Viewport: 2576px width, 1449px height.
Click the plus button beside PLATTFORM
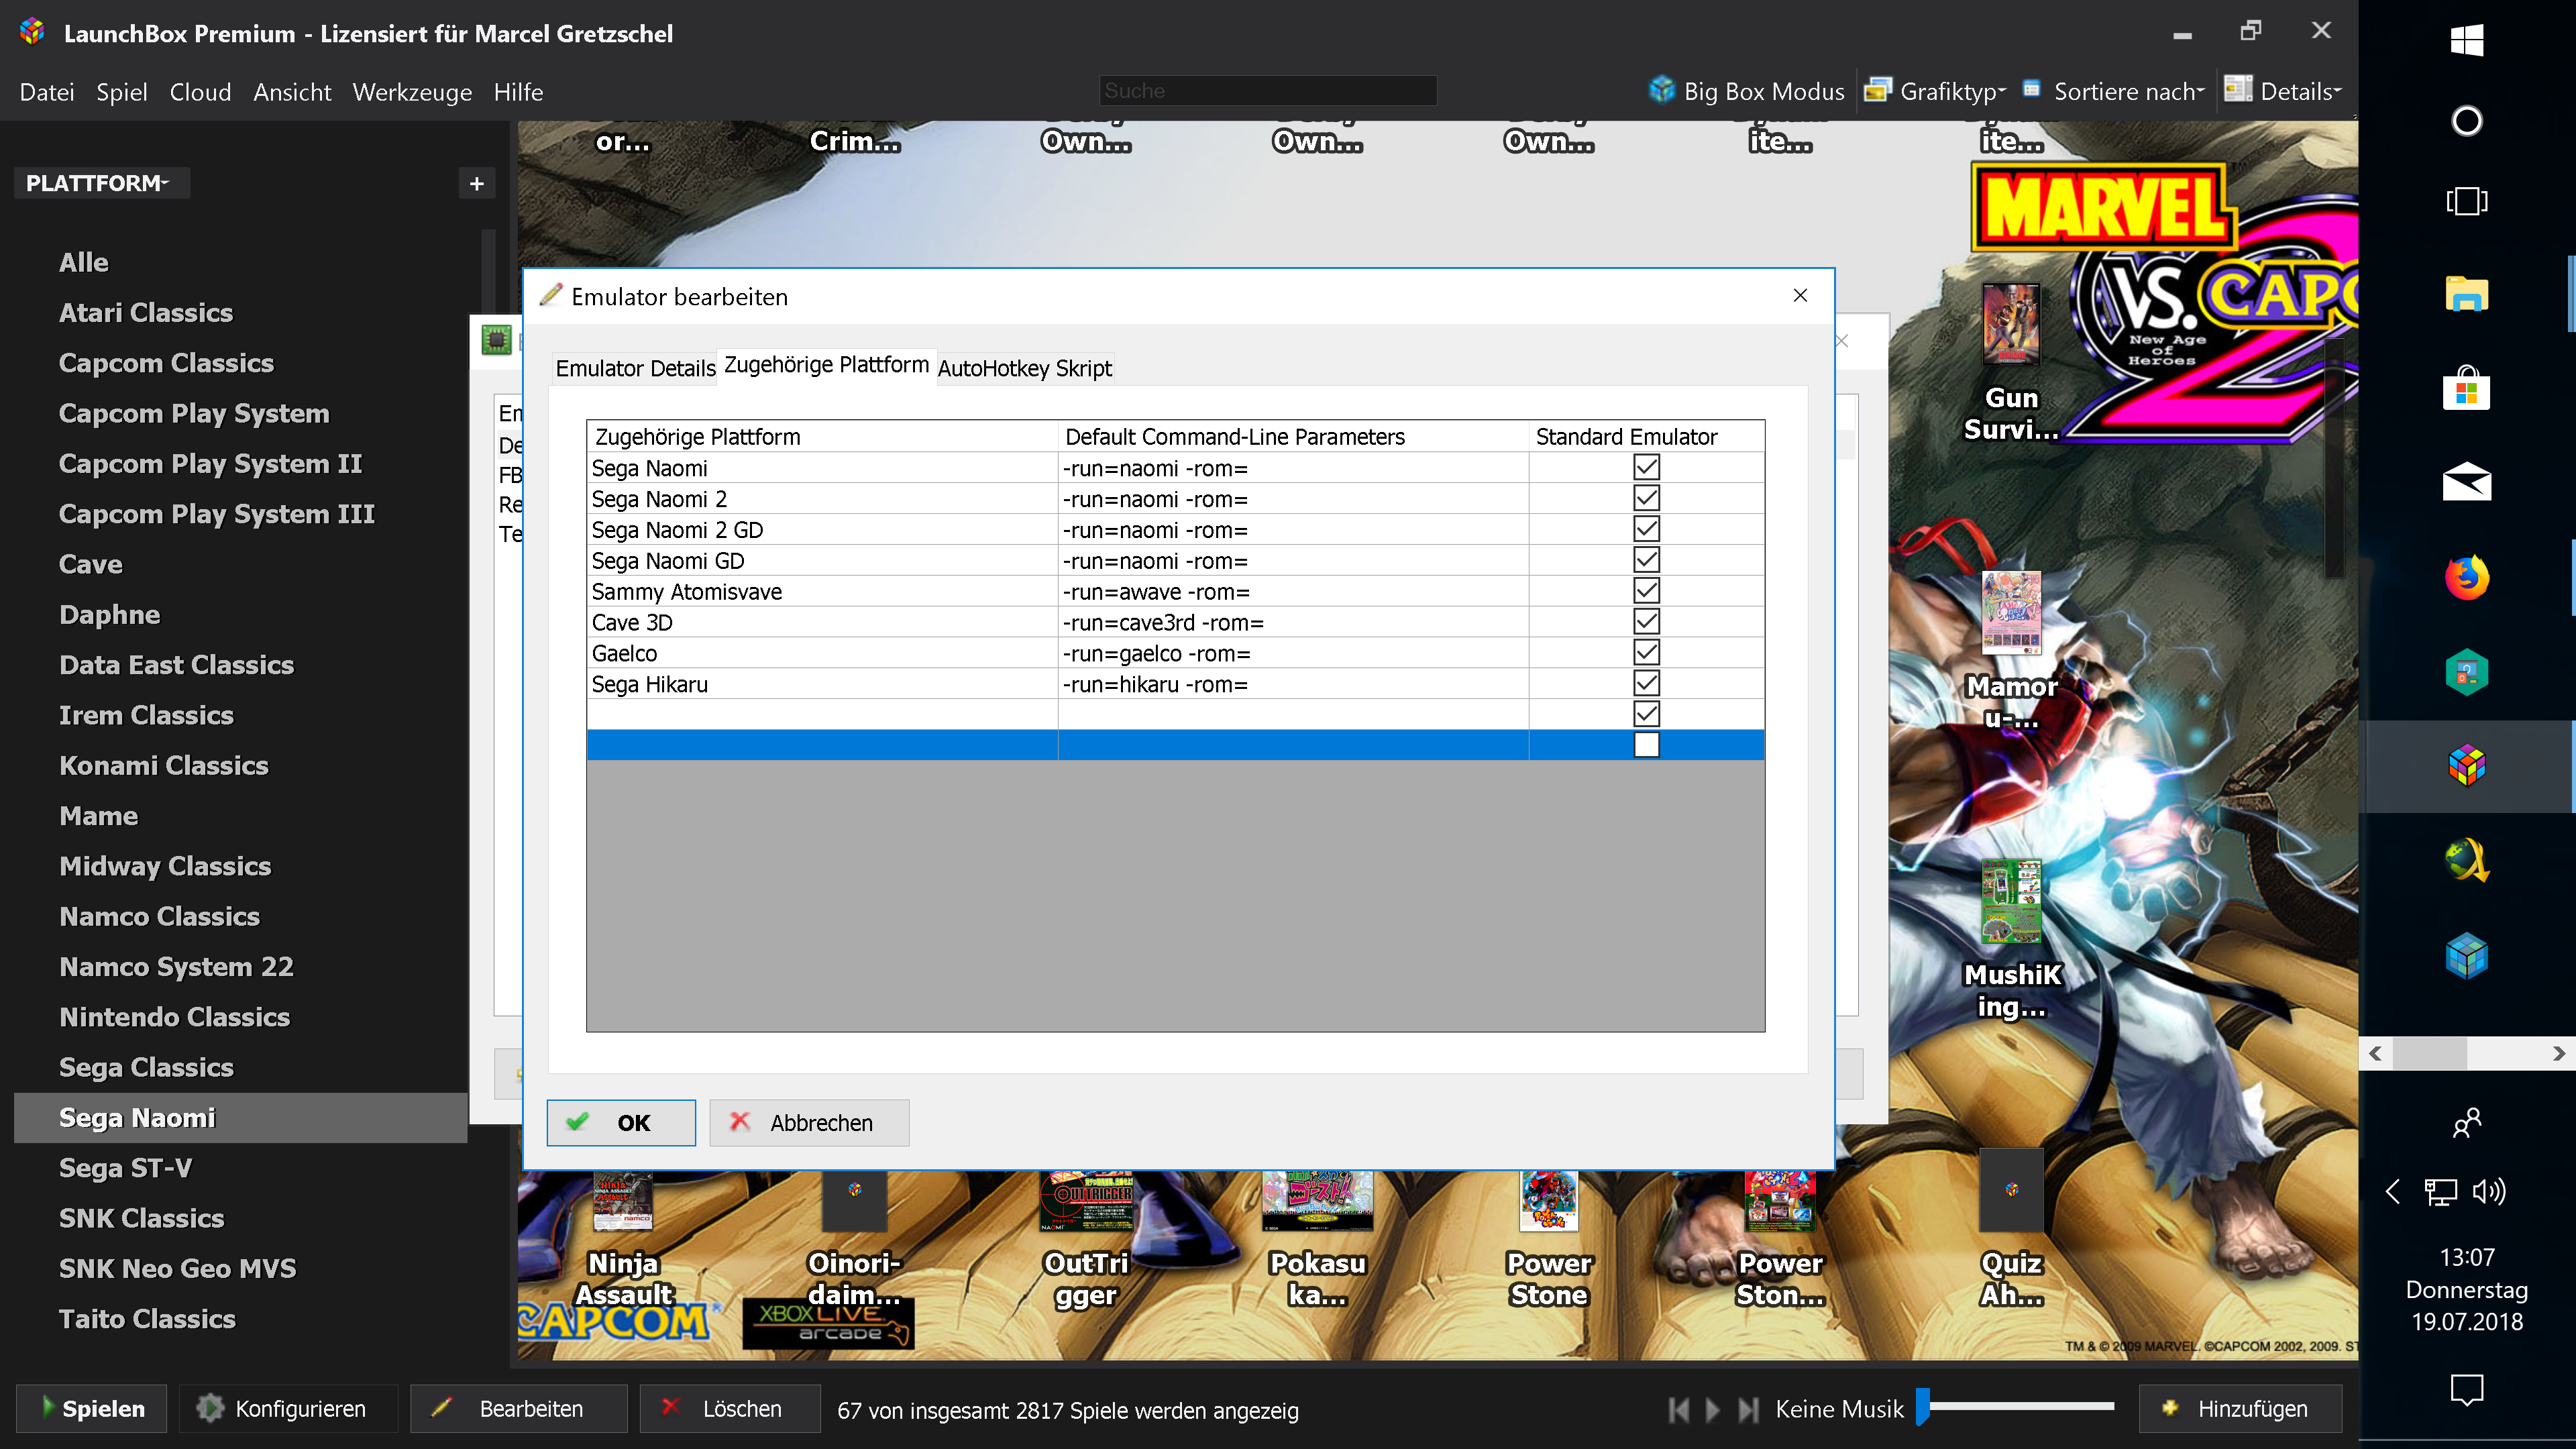[476, 183]
